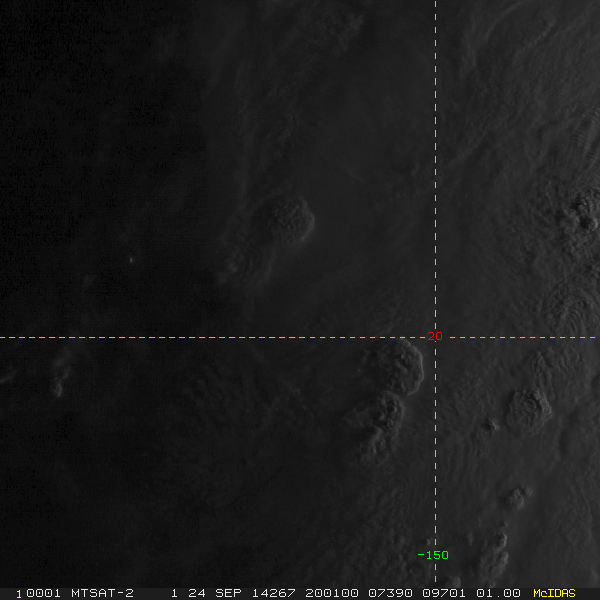Viewport: 600px width, 600px height.
Task: Click the red 20 latitude label
Action: pos(435,336)
